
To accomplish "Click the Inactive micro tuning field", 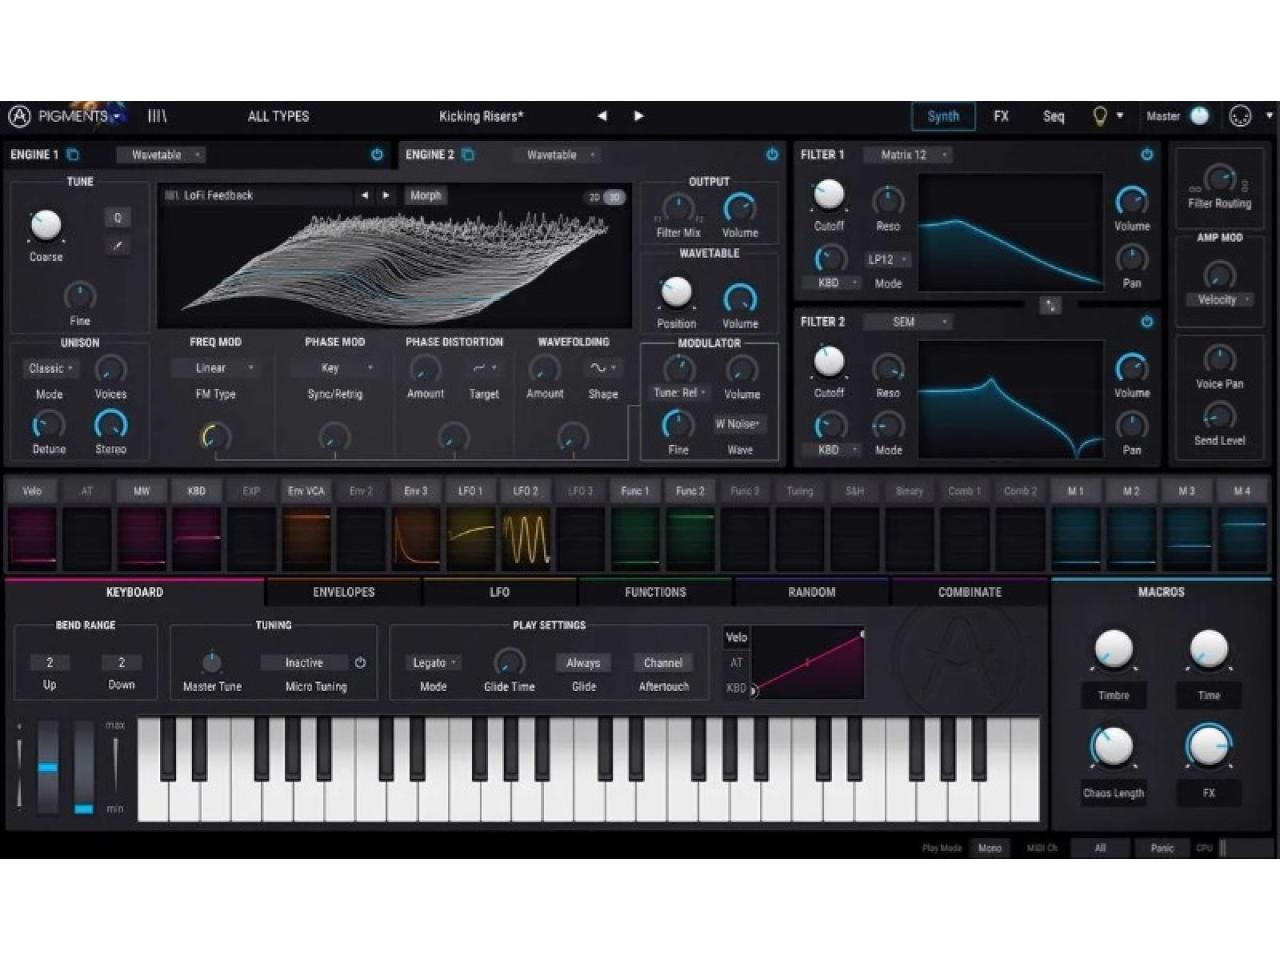I will coord(304,663).
